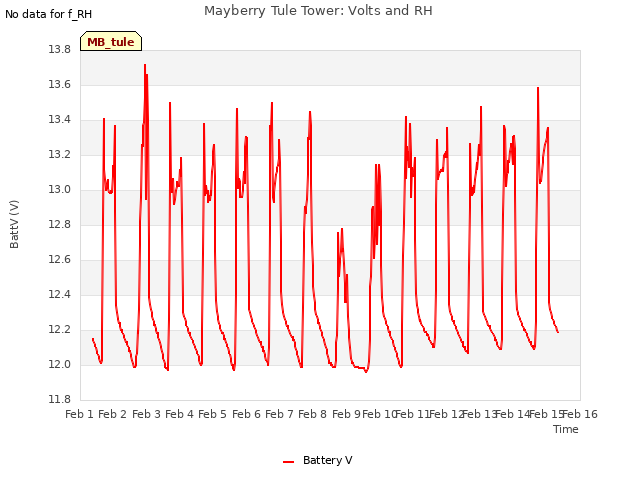The height and width of the screenshot is (480, 640).
Task: Click the 'Feb 5' x-axis date label
Action: 213,414
